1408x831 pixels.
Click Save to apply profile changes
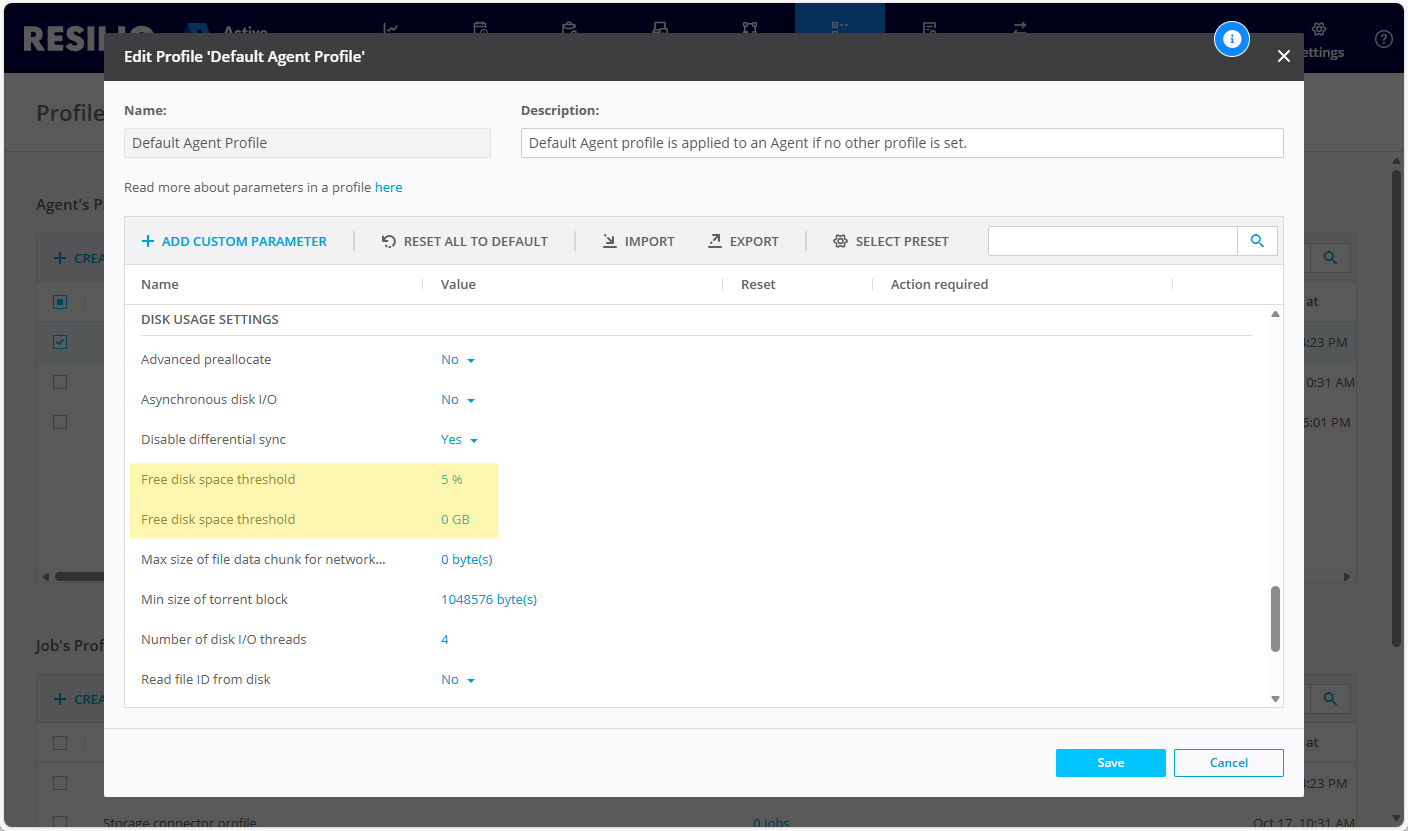tap(1110, 763)
